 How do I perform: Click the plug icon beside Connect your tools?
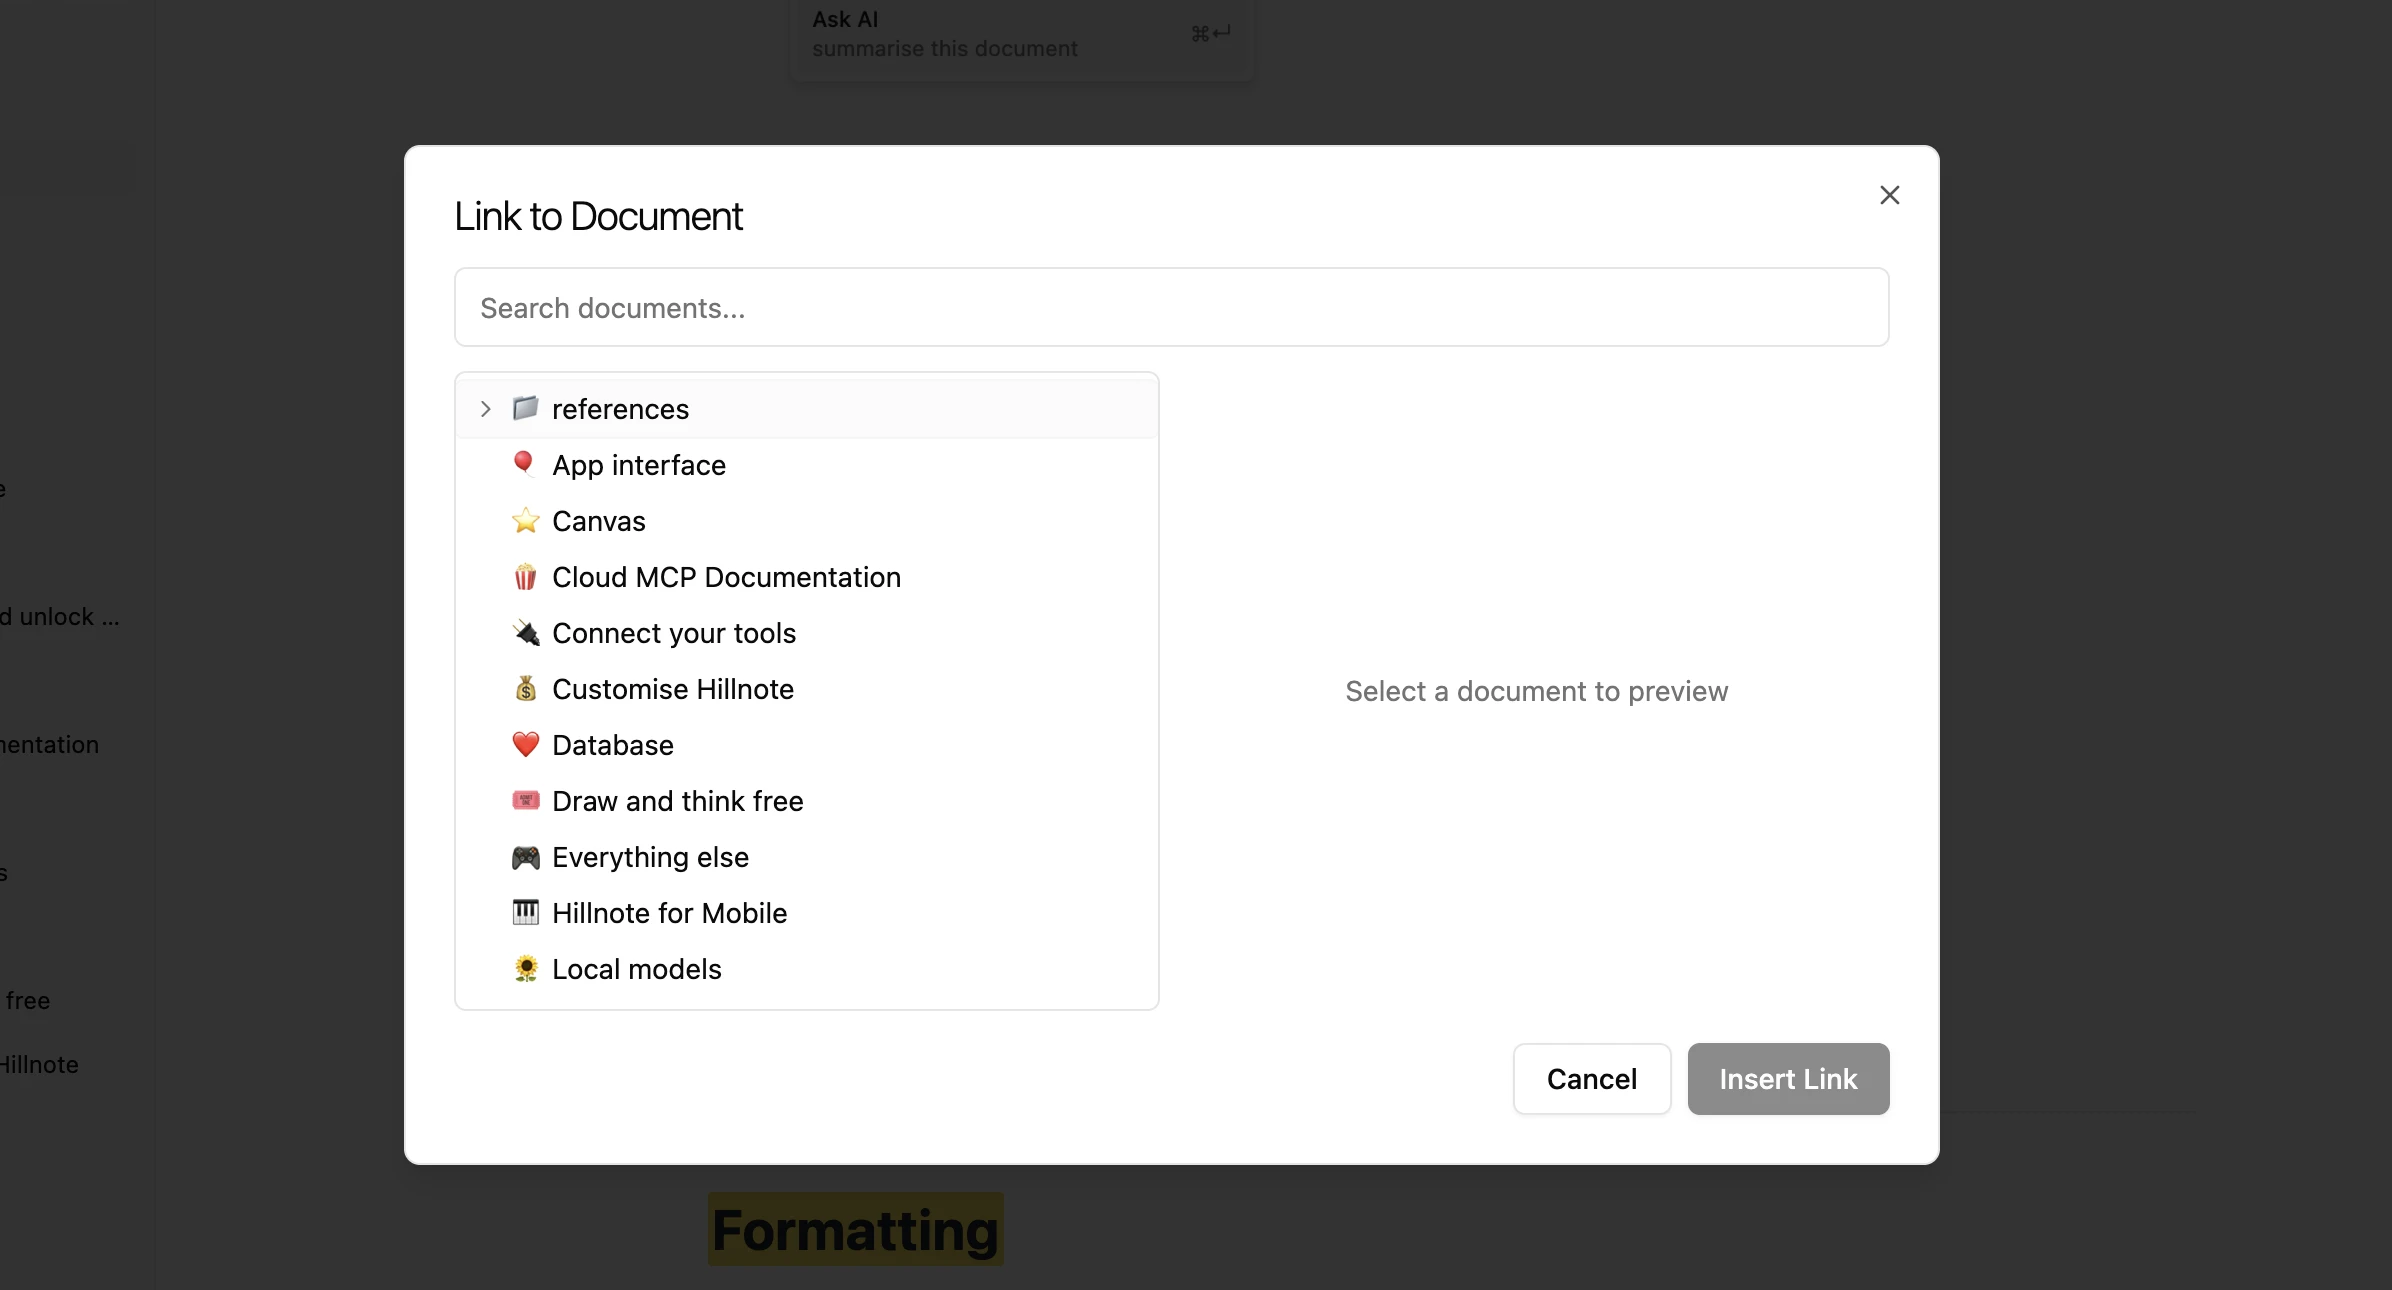point(525,633)
